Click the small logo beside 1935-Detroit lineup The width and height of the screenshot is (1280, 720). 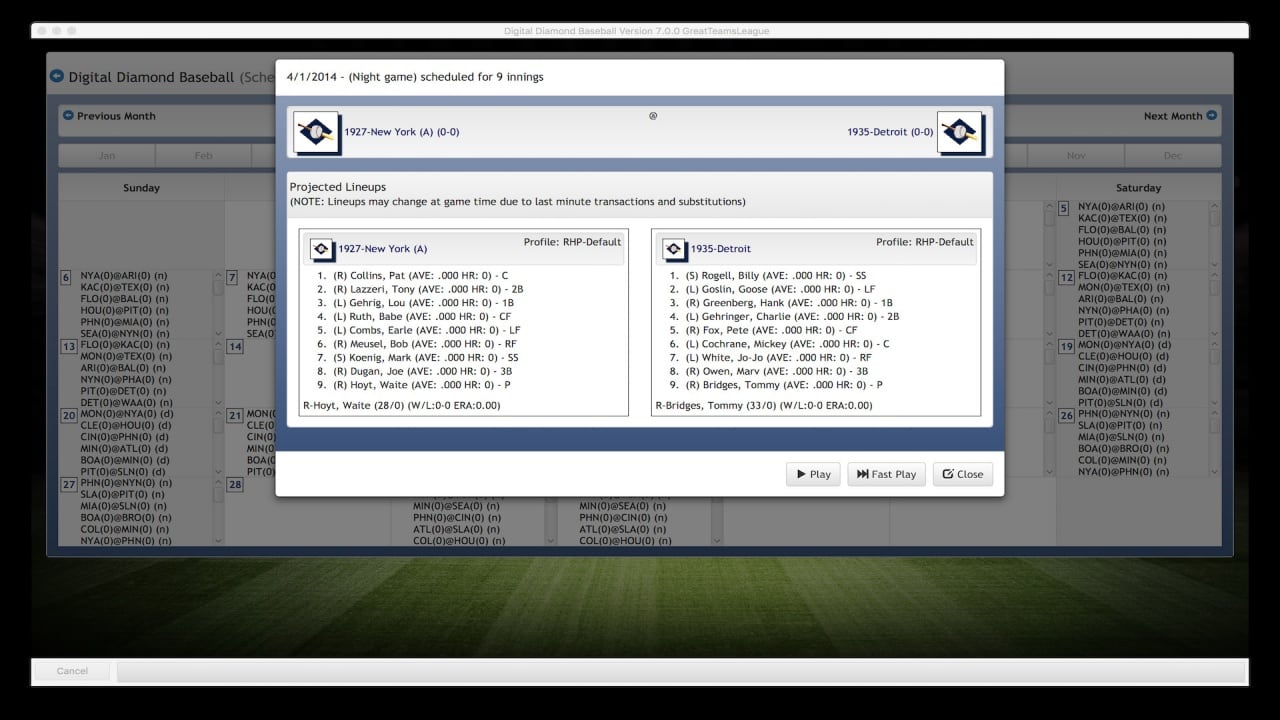tap(674, 249)
